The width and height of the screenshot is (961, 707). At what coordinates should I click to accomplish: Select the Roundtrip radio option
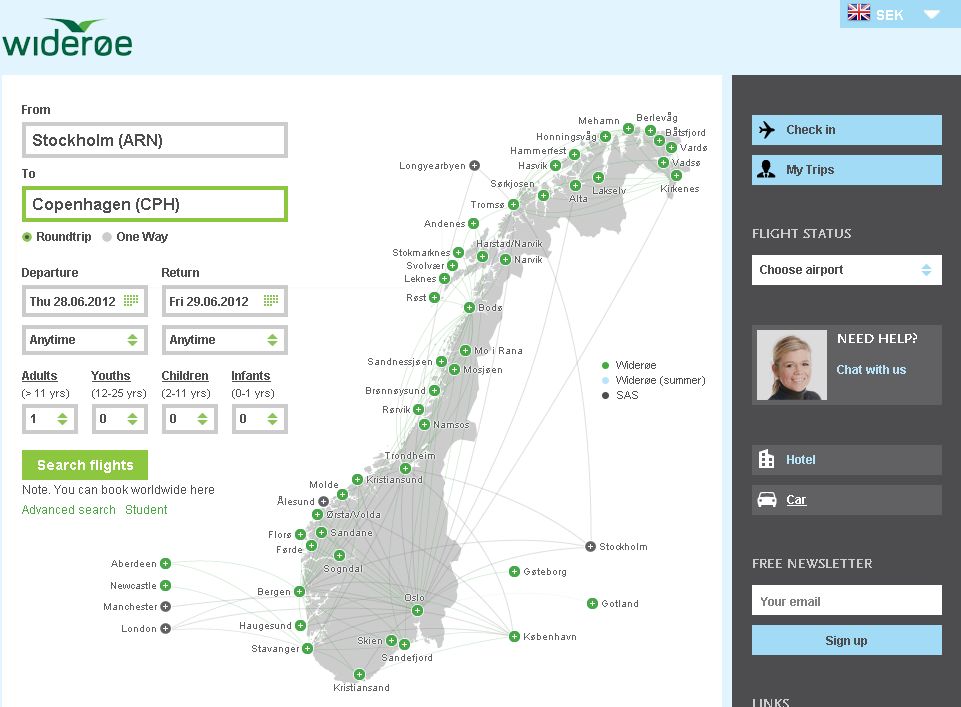pyautogui.click(x=28, y=237)
